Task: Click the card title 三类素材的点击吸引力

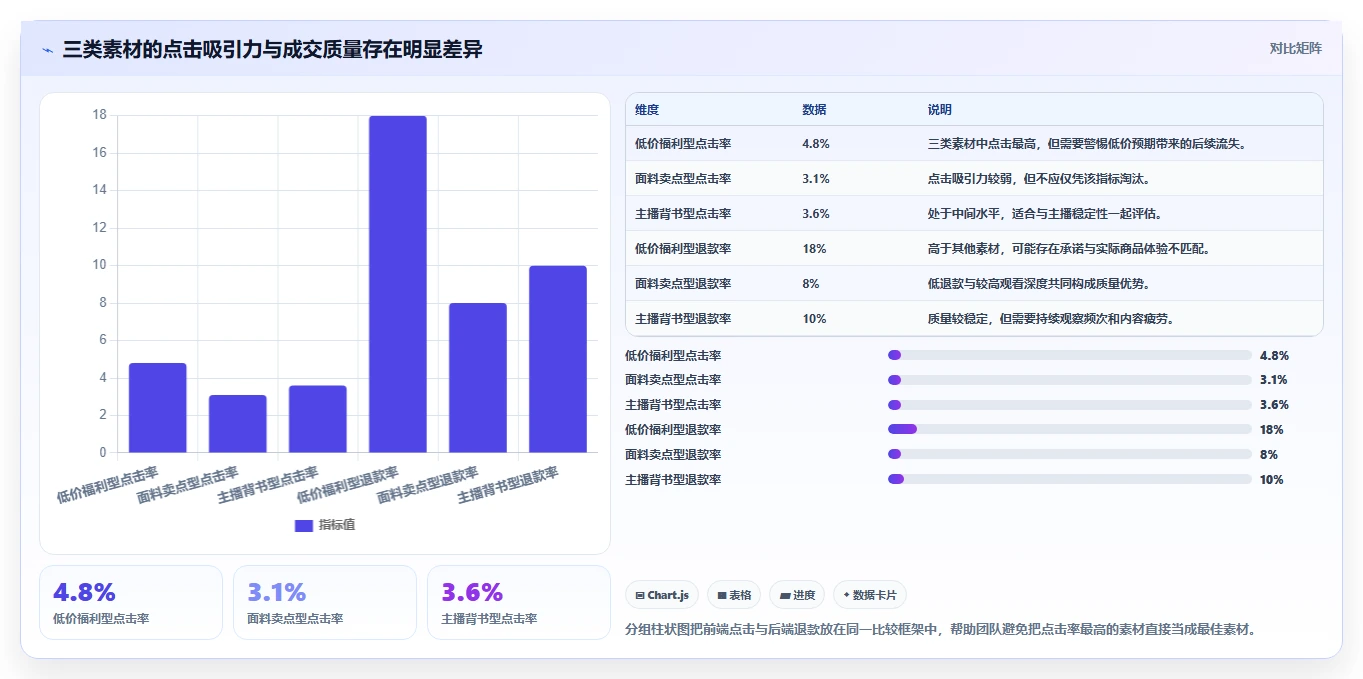Action: (x=273, y=49)
